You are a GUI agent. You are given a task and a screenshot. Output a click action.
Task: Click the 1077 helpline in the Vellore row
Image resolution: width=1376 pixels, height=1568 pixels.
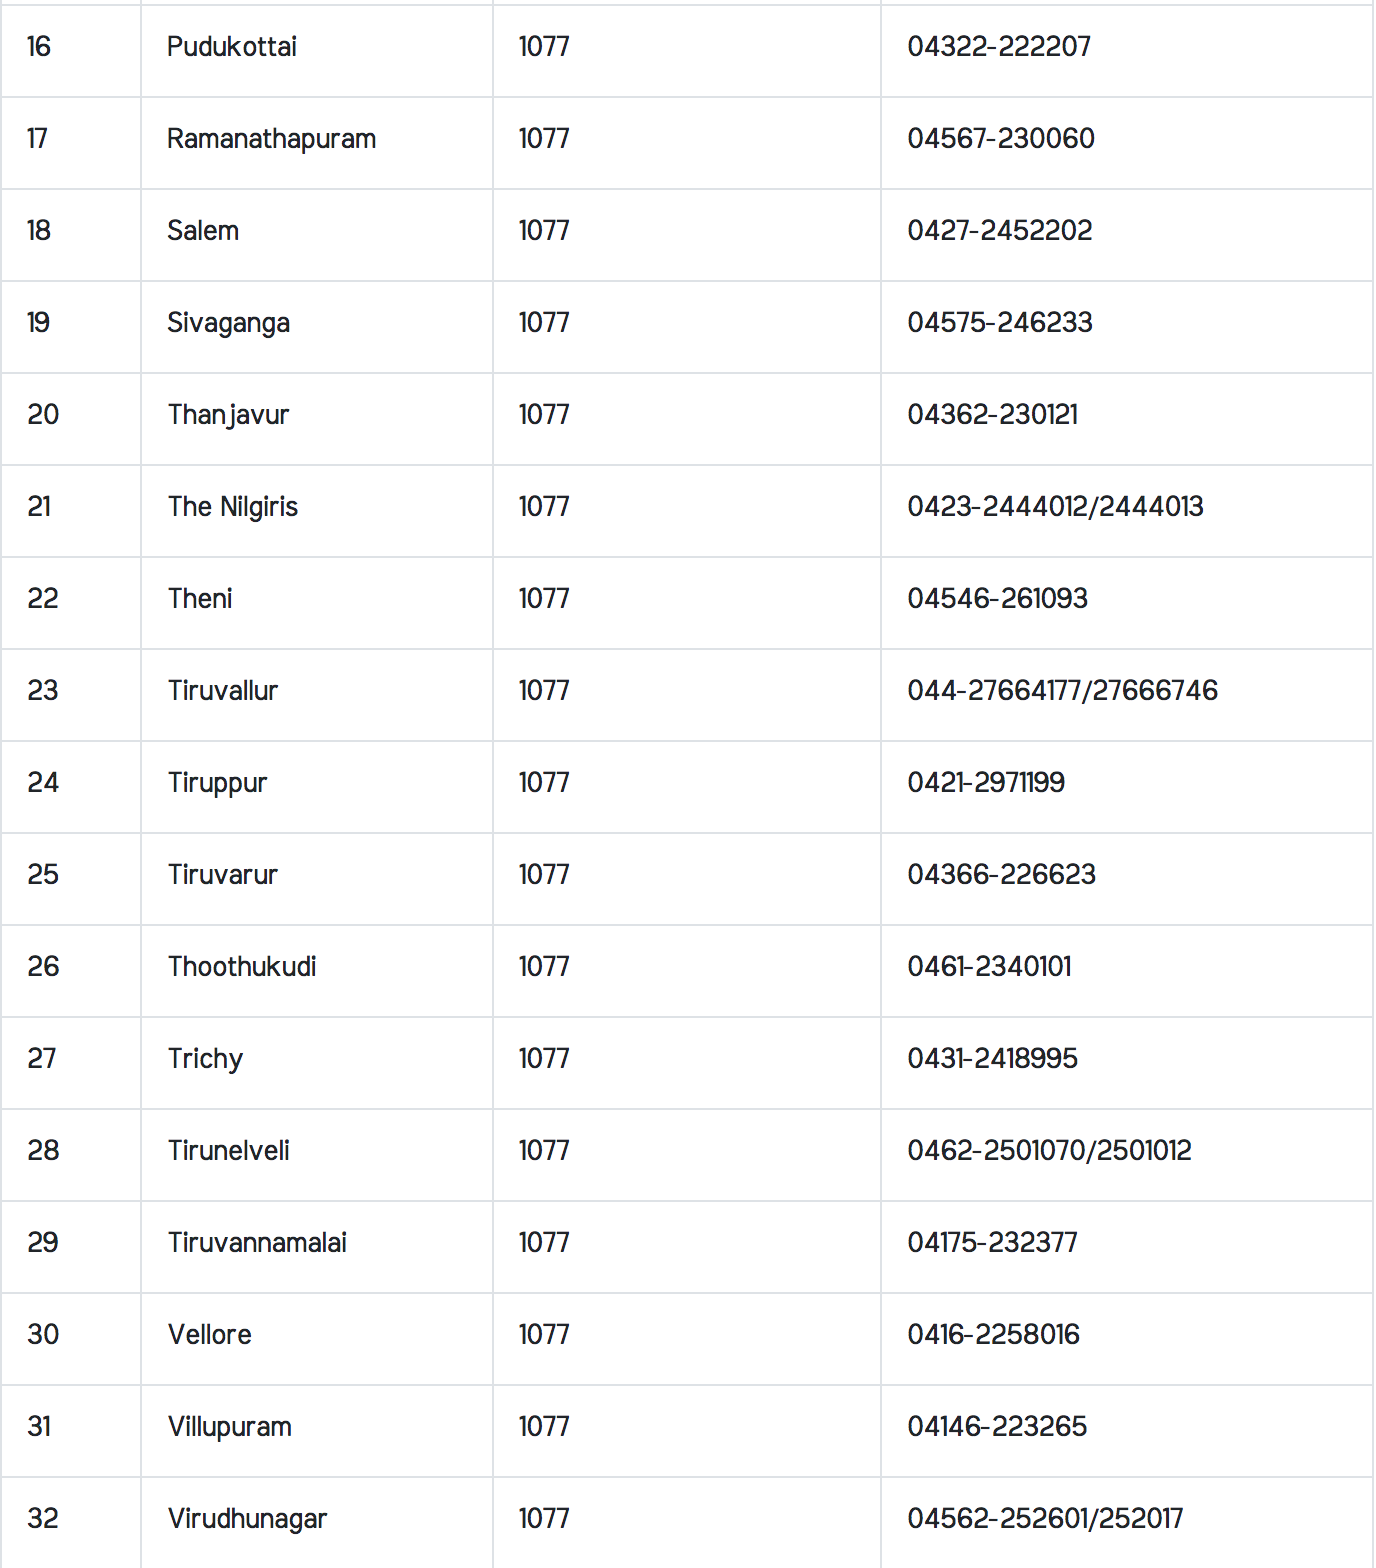[x=543, y=1335]
